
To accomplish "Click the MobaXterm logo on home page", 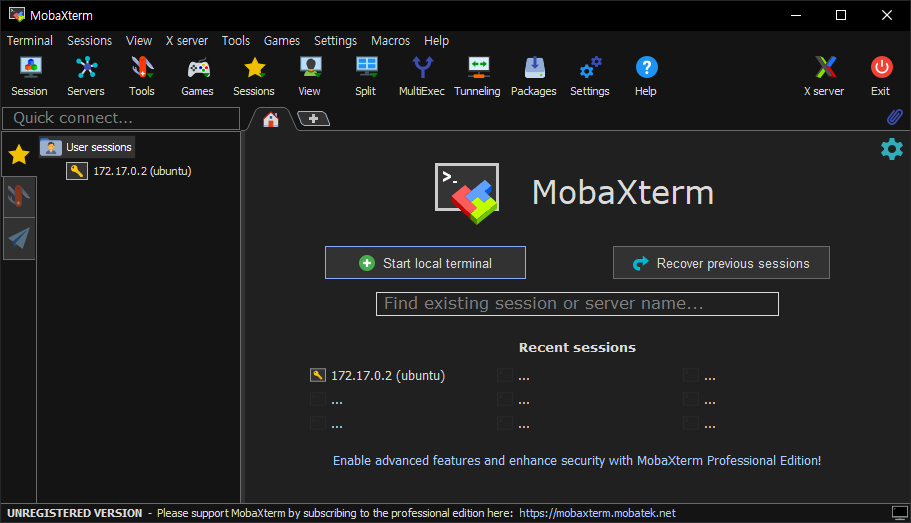I will coord(467,193).
